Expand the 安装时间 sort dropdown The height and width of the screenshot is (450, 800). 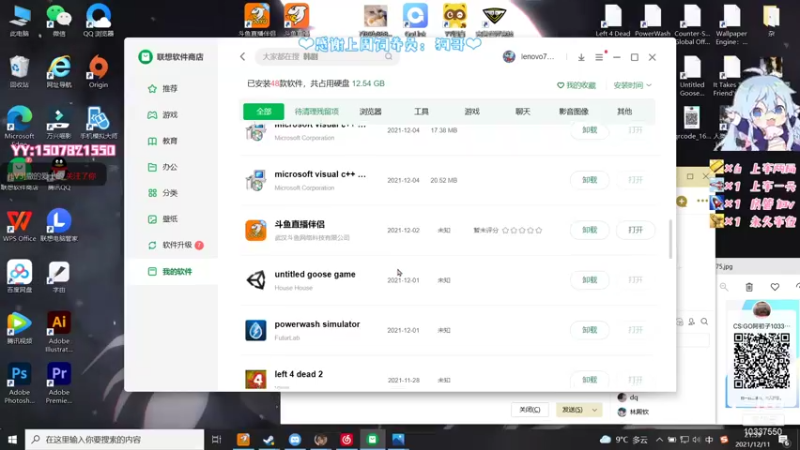pos(633,85)
